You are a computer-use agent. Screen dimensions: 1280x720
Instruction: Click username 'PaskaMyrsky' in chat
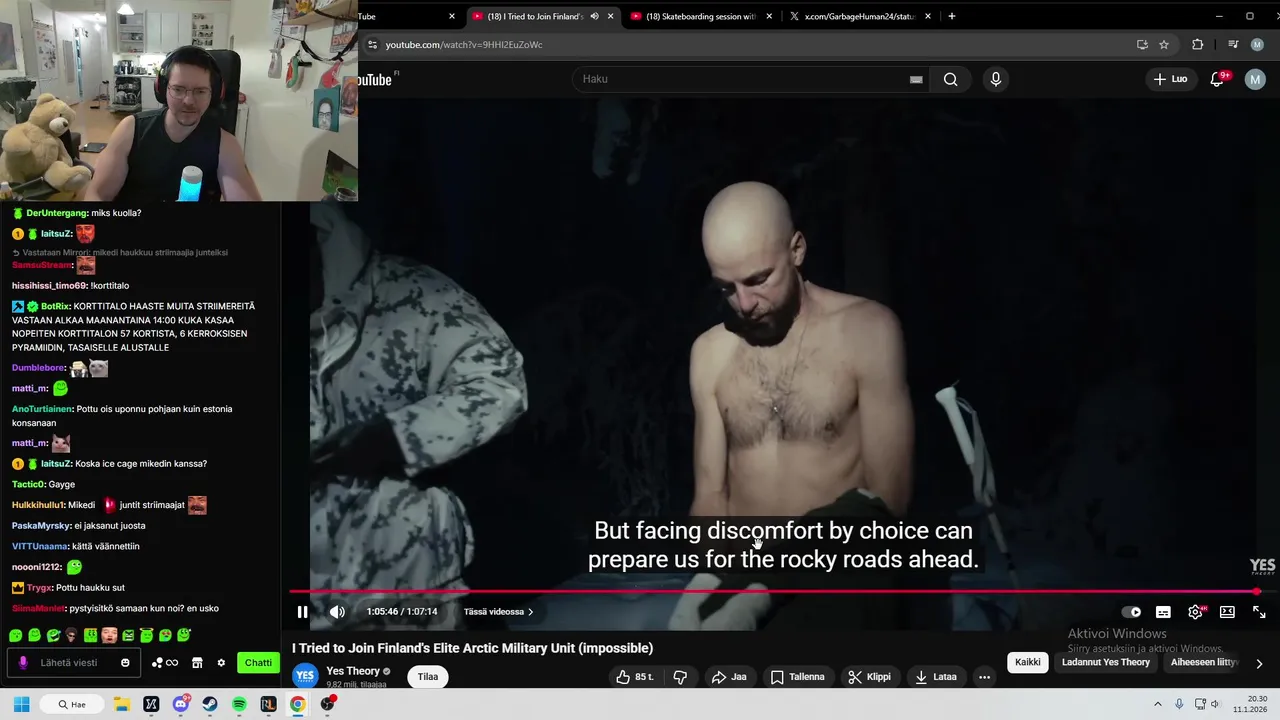tap(41, 526)
